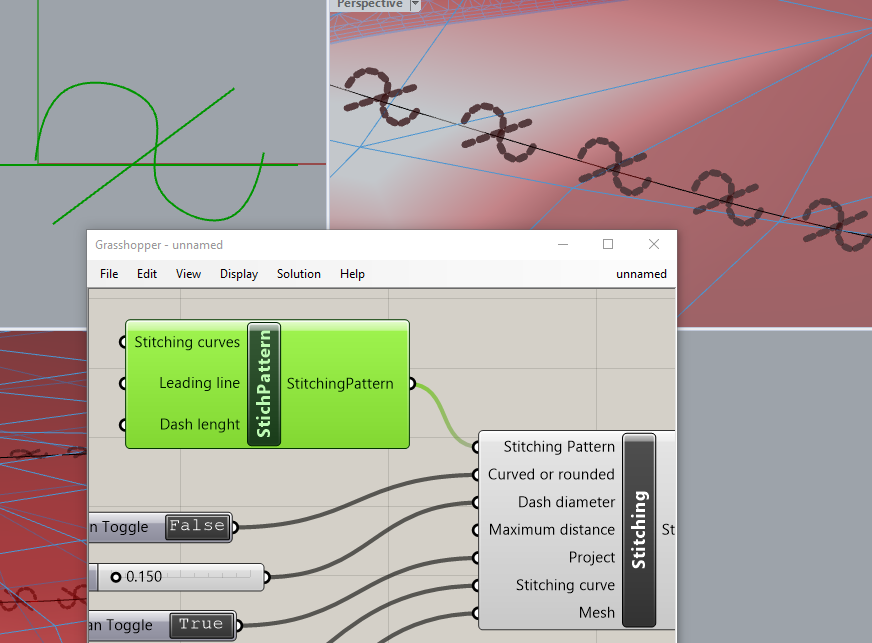This screenshot has height=643, width=872.
Task: Switch the True boolean toggle
Action: [x=200, y=625]
